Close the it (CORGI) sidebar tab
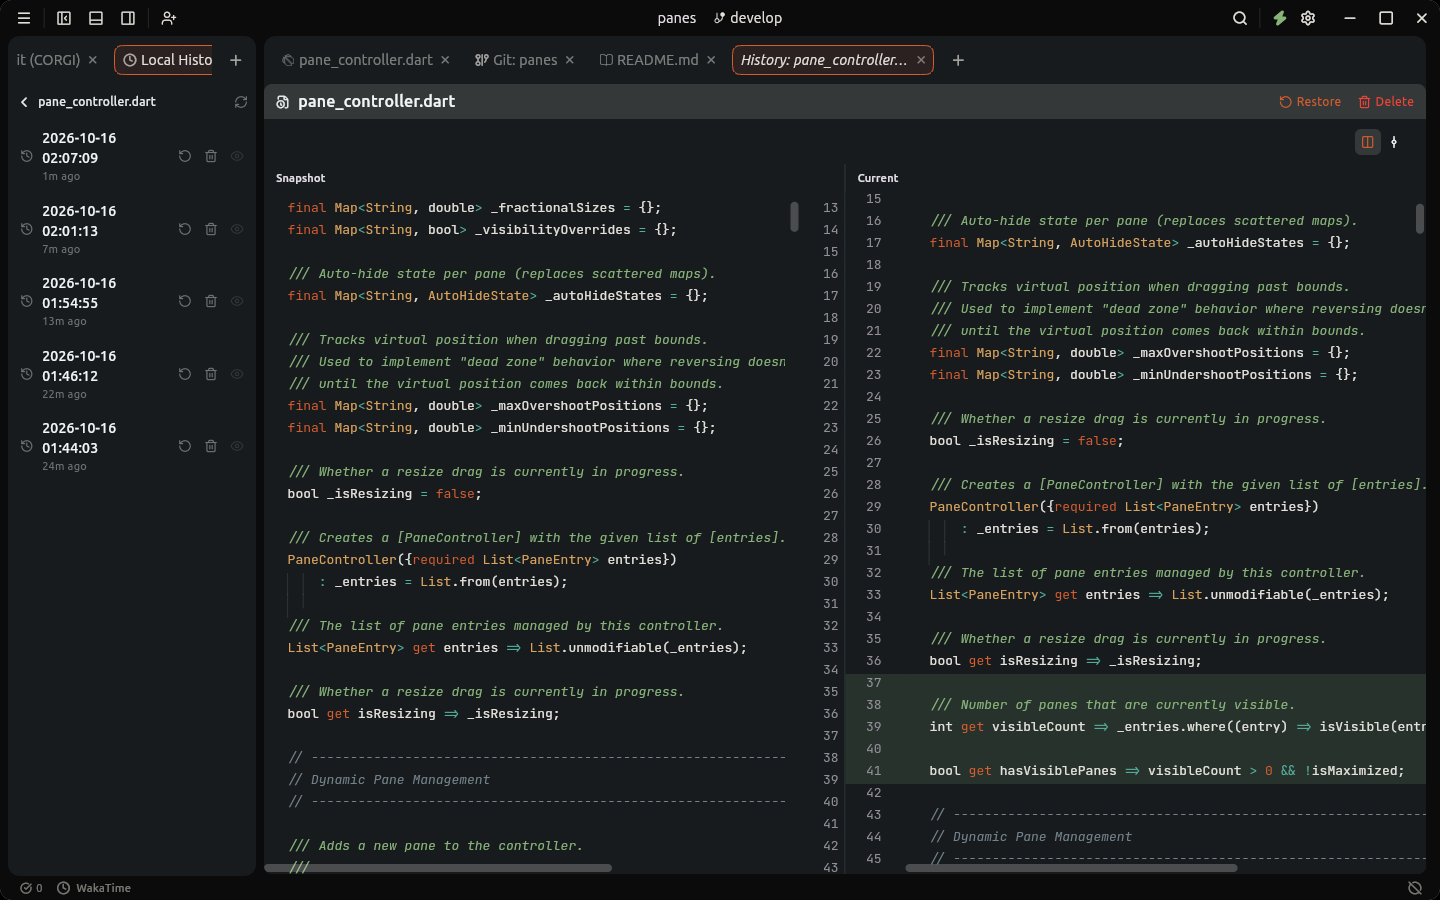This screenshot has height=900, width=1440. coord(93,60)
